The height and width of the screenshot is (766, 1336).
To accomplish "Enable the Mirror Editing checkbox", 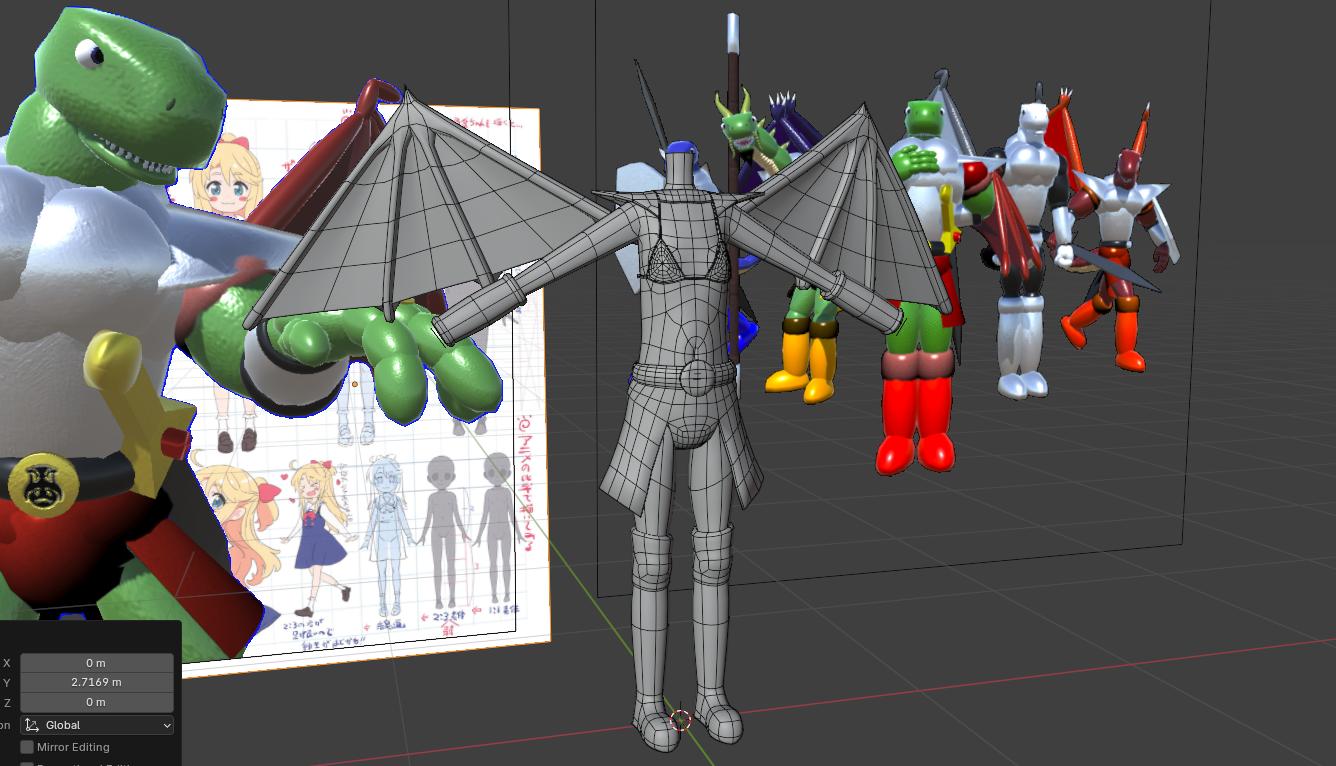I will tap(27, 747).
